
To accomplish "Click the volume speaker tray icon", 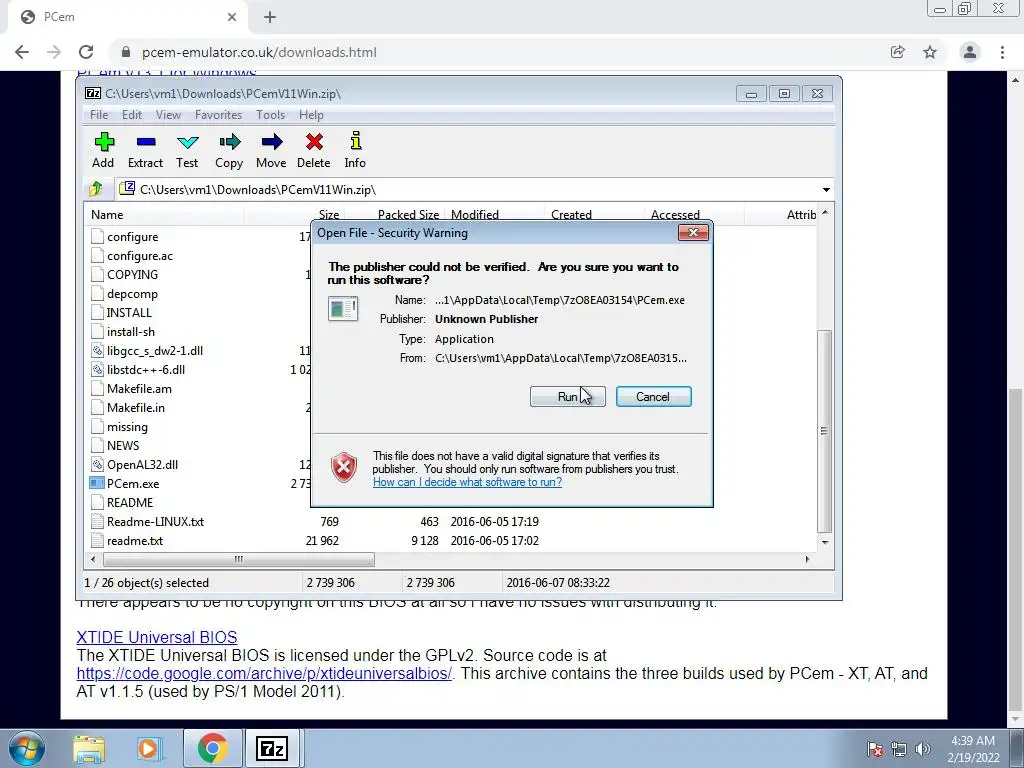I will point(923,748).
